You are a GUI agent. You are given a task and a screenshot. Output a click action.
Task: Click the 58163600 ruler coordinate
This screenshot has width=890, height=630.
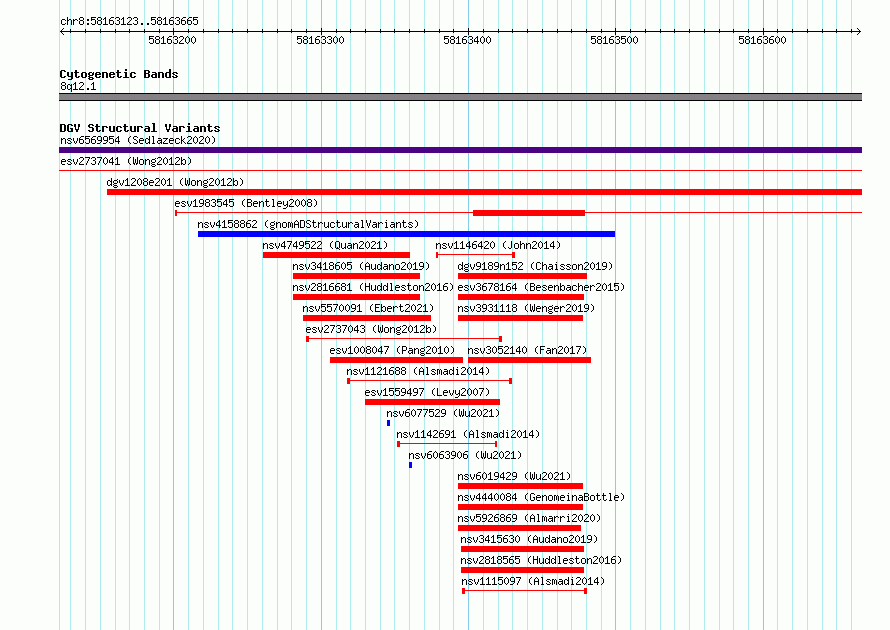[762, 40]
